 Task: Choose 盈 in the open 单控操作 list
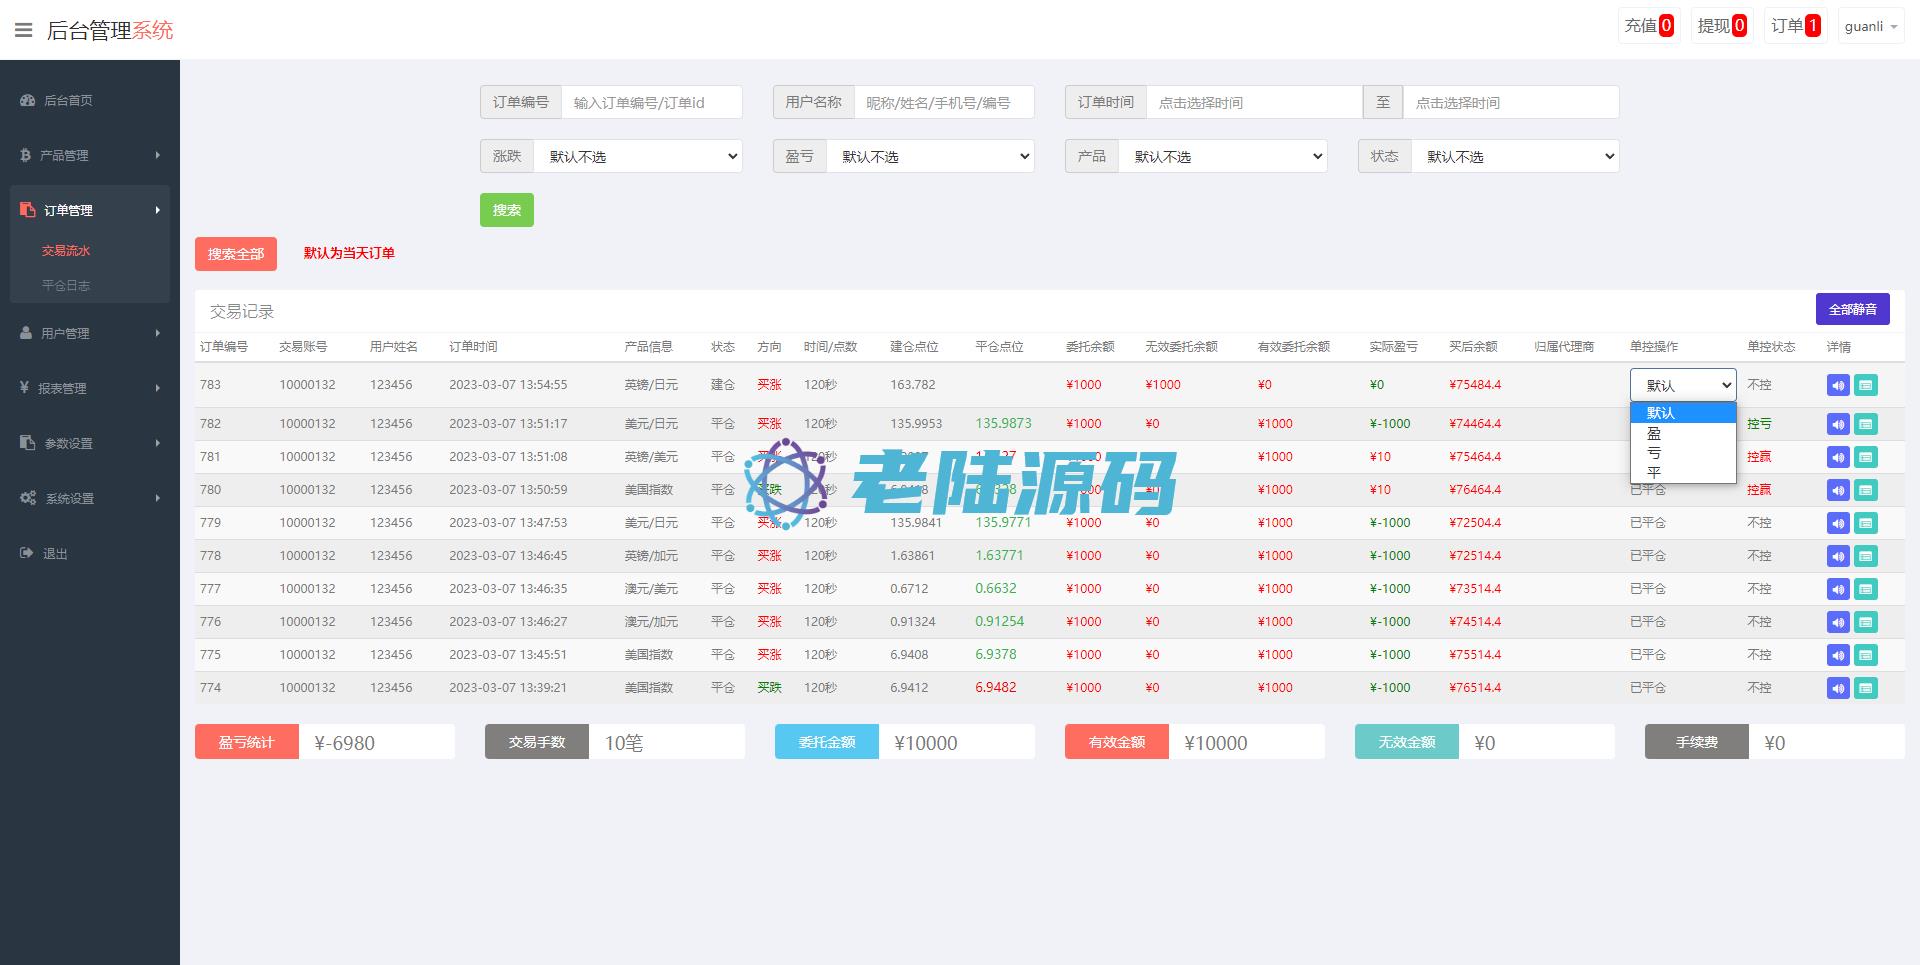[1654, 433]
